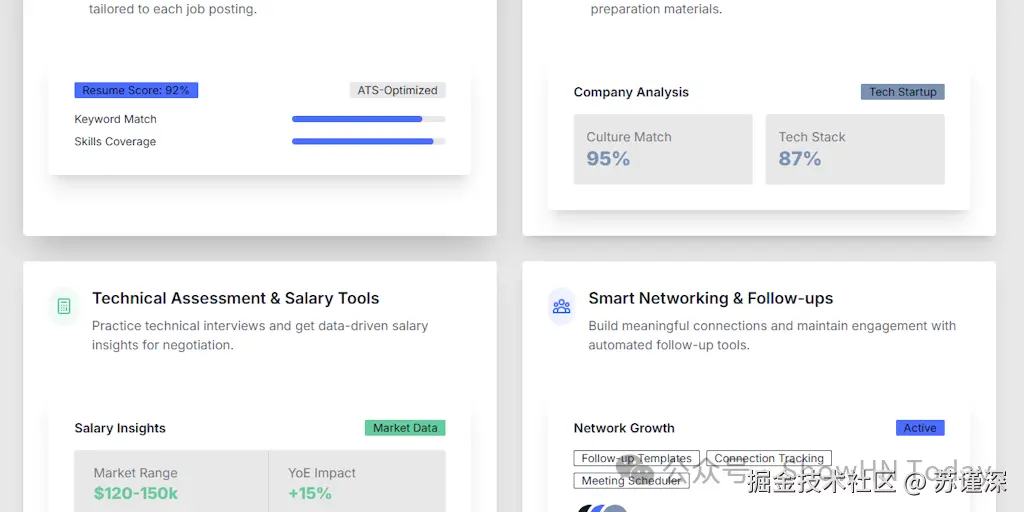This screenshot has height=512, width=1024.
Task: Click the Smart Networking people icon
Action: (562, 306)
